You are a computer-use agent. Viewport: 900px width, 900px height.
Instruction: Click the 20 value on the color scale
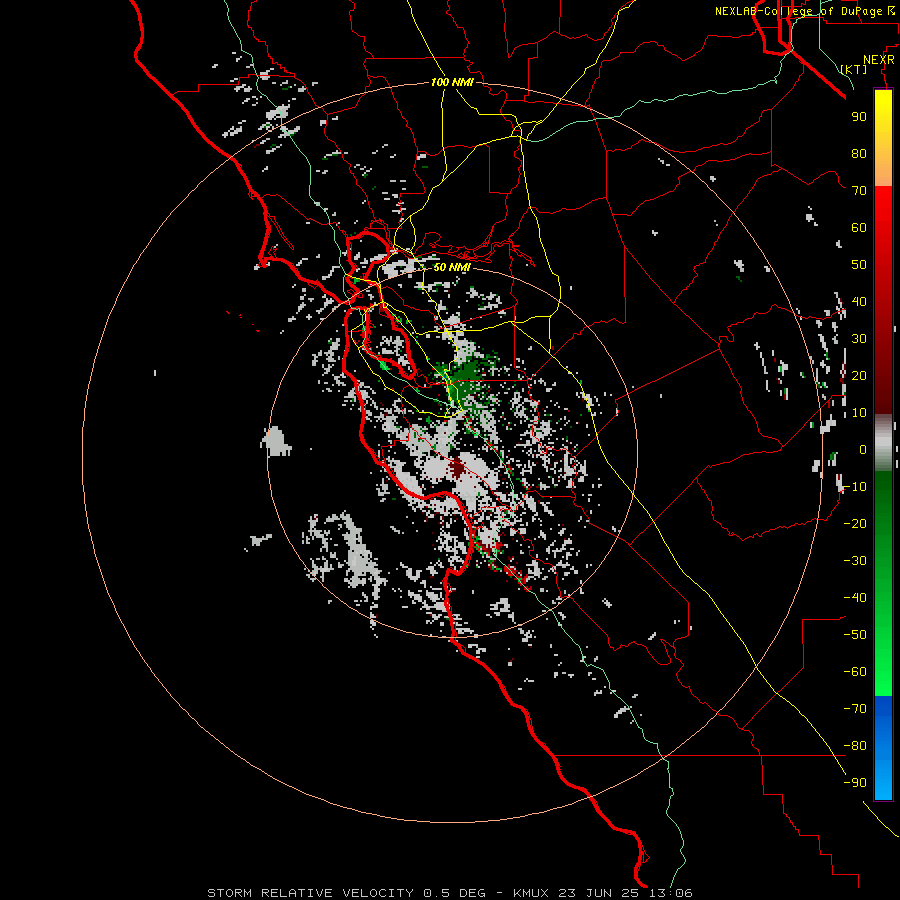(859, 376)
